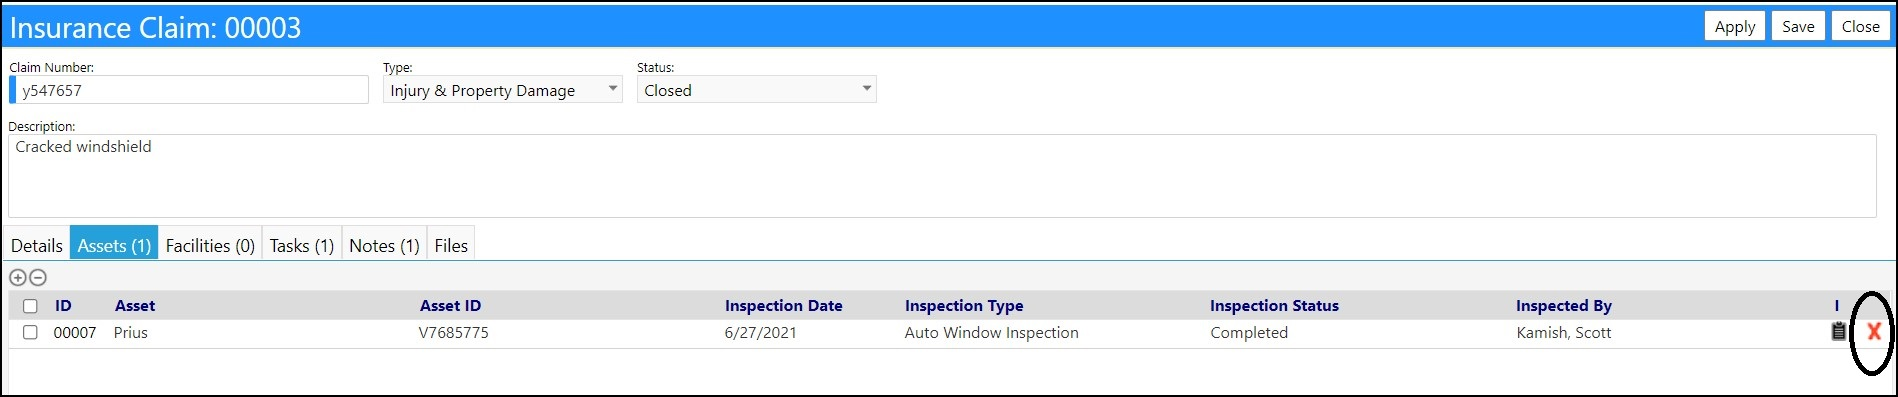Click the Save button

(x=1798, y=27)
